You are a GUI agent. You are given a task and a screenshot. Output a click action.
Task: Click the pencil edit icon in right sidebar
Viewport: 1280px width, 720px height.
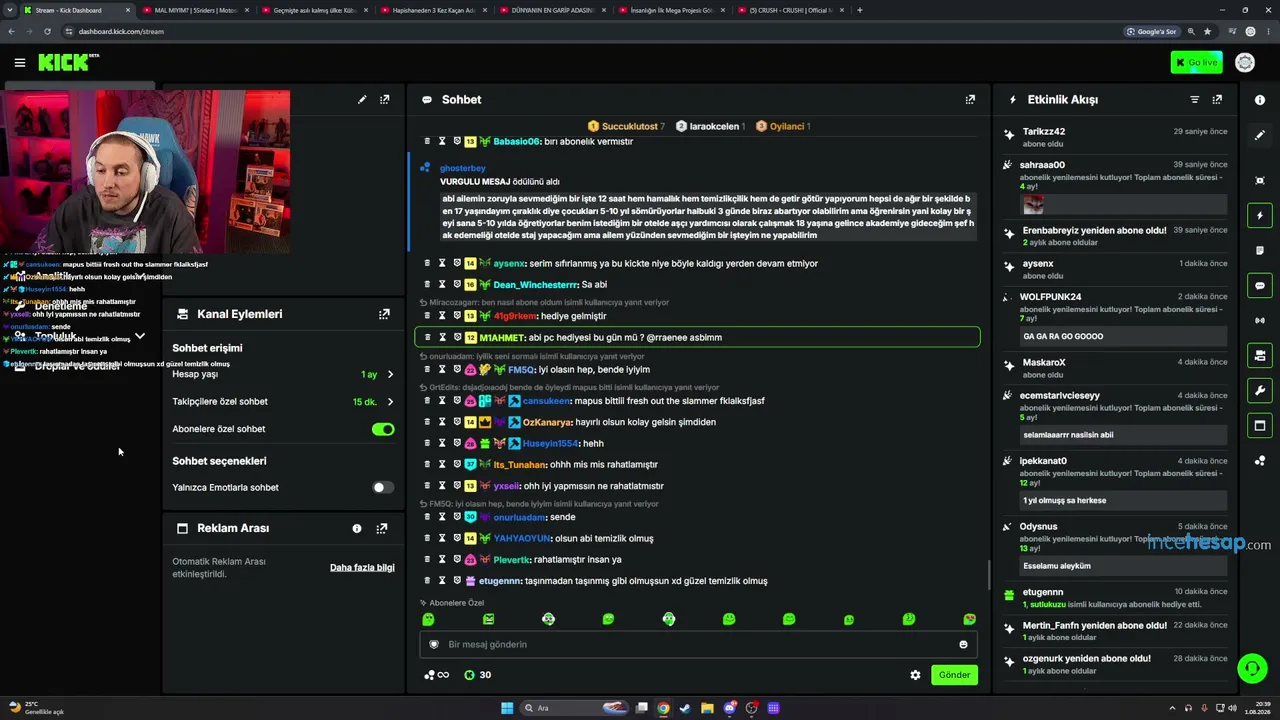[1260, 135]
